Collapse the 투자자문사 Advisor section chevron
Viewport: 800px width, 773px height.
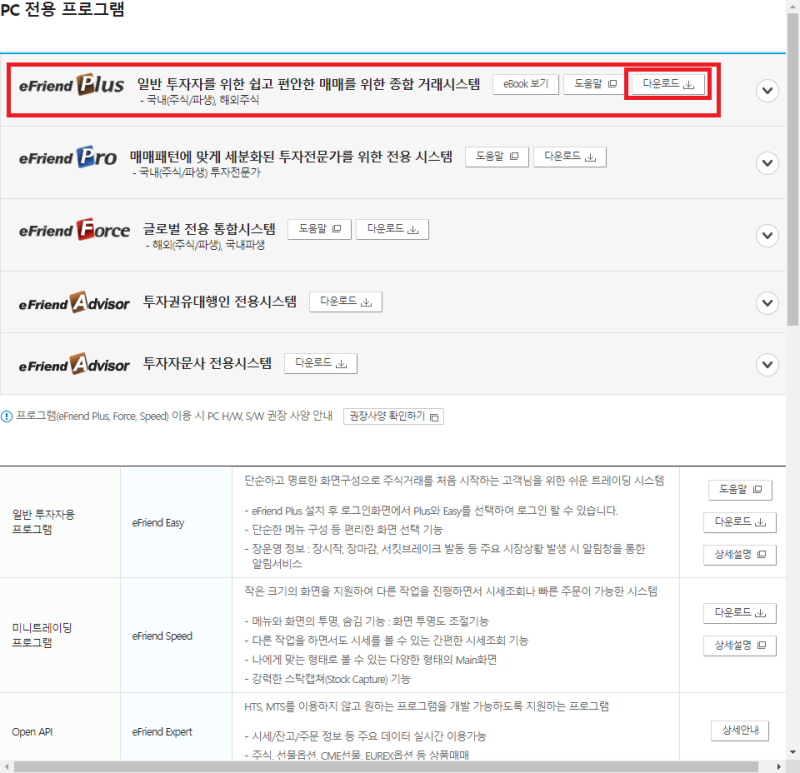click(767, 364)
